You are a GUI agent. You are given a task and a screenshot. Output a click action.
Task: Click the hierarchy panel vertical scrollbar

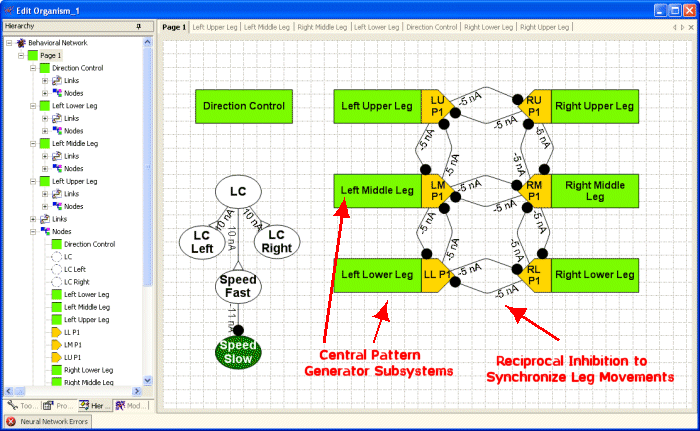coord(149,200)
